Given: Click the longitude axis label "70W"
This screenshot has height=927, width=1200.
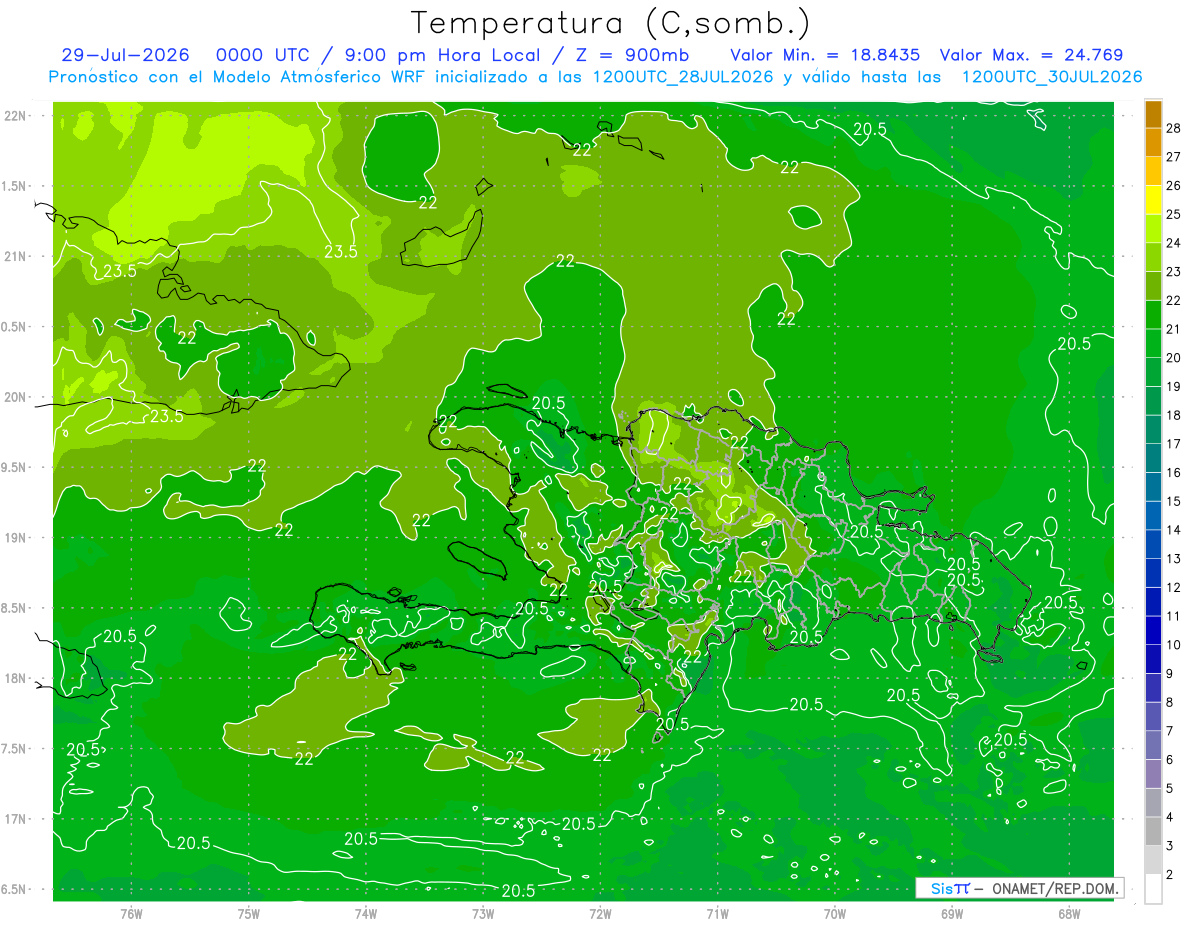Looking at the screenshot, I should 835,914.
